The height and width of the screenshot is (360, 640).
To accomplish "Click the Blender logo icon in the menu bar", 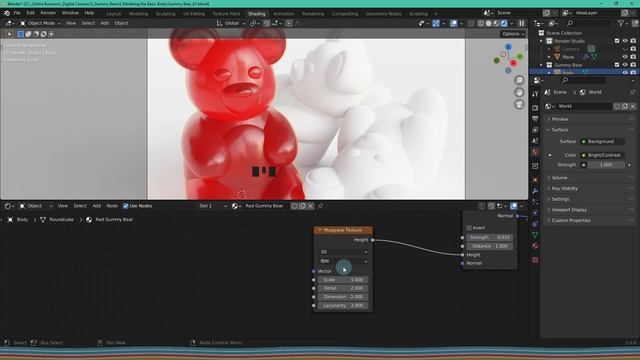I will click(7, 13).
